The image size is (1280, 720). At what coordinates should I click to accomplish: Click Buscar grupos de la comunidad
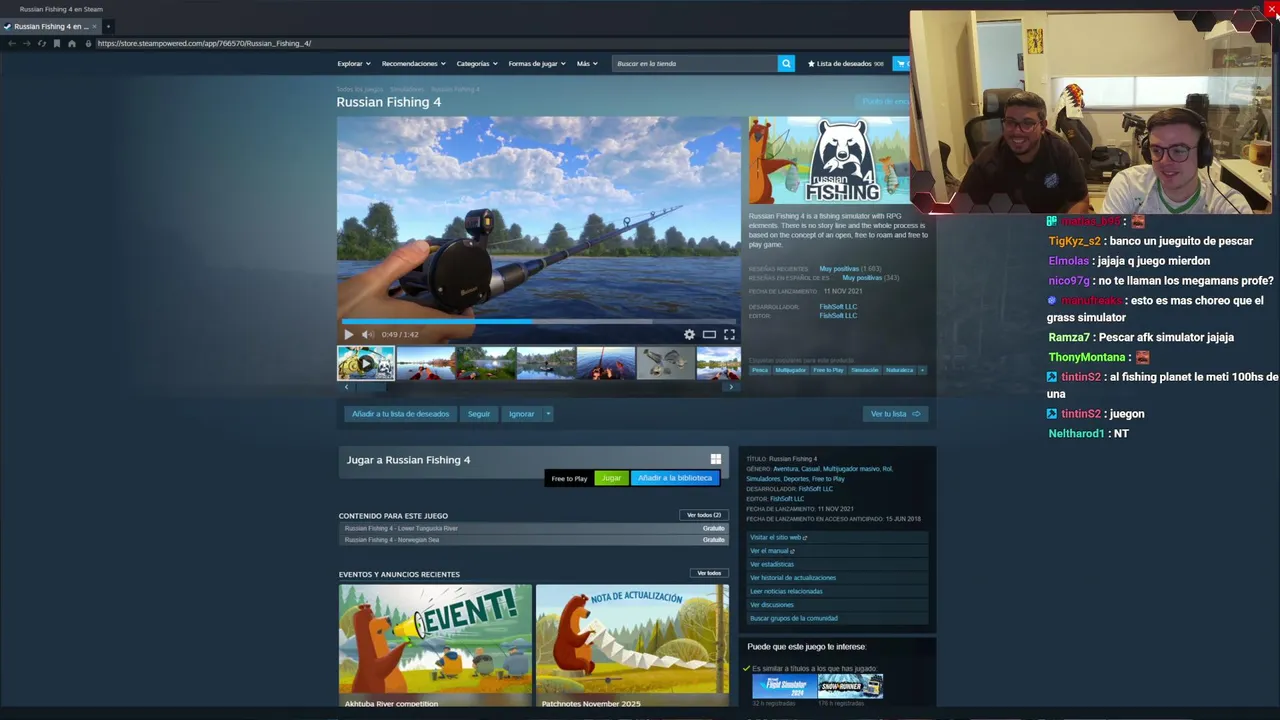click(794, 618)
